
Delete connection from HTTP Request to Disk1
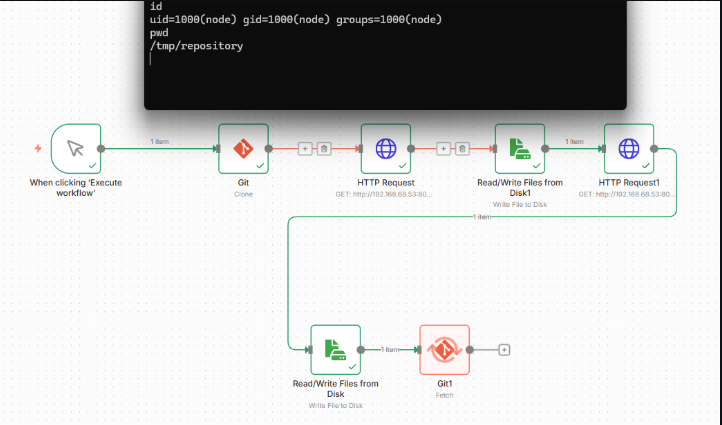pyautogui.click(x=462, y=149)
